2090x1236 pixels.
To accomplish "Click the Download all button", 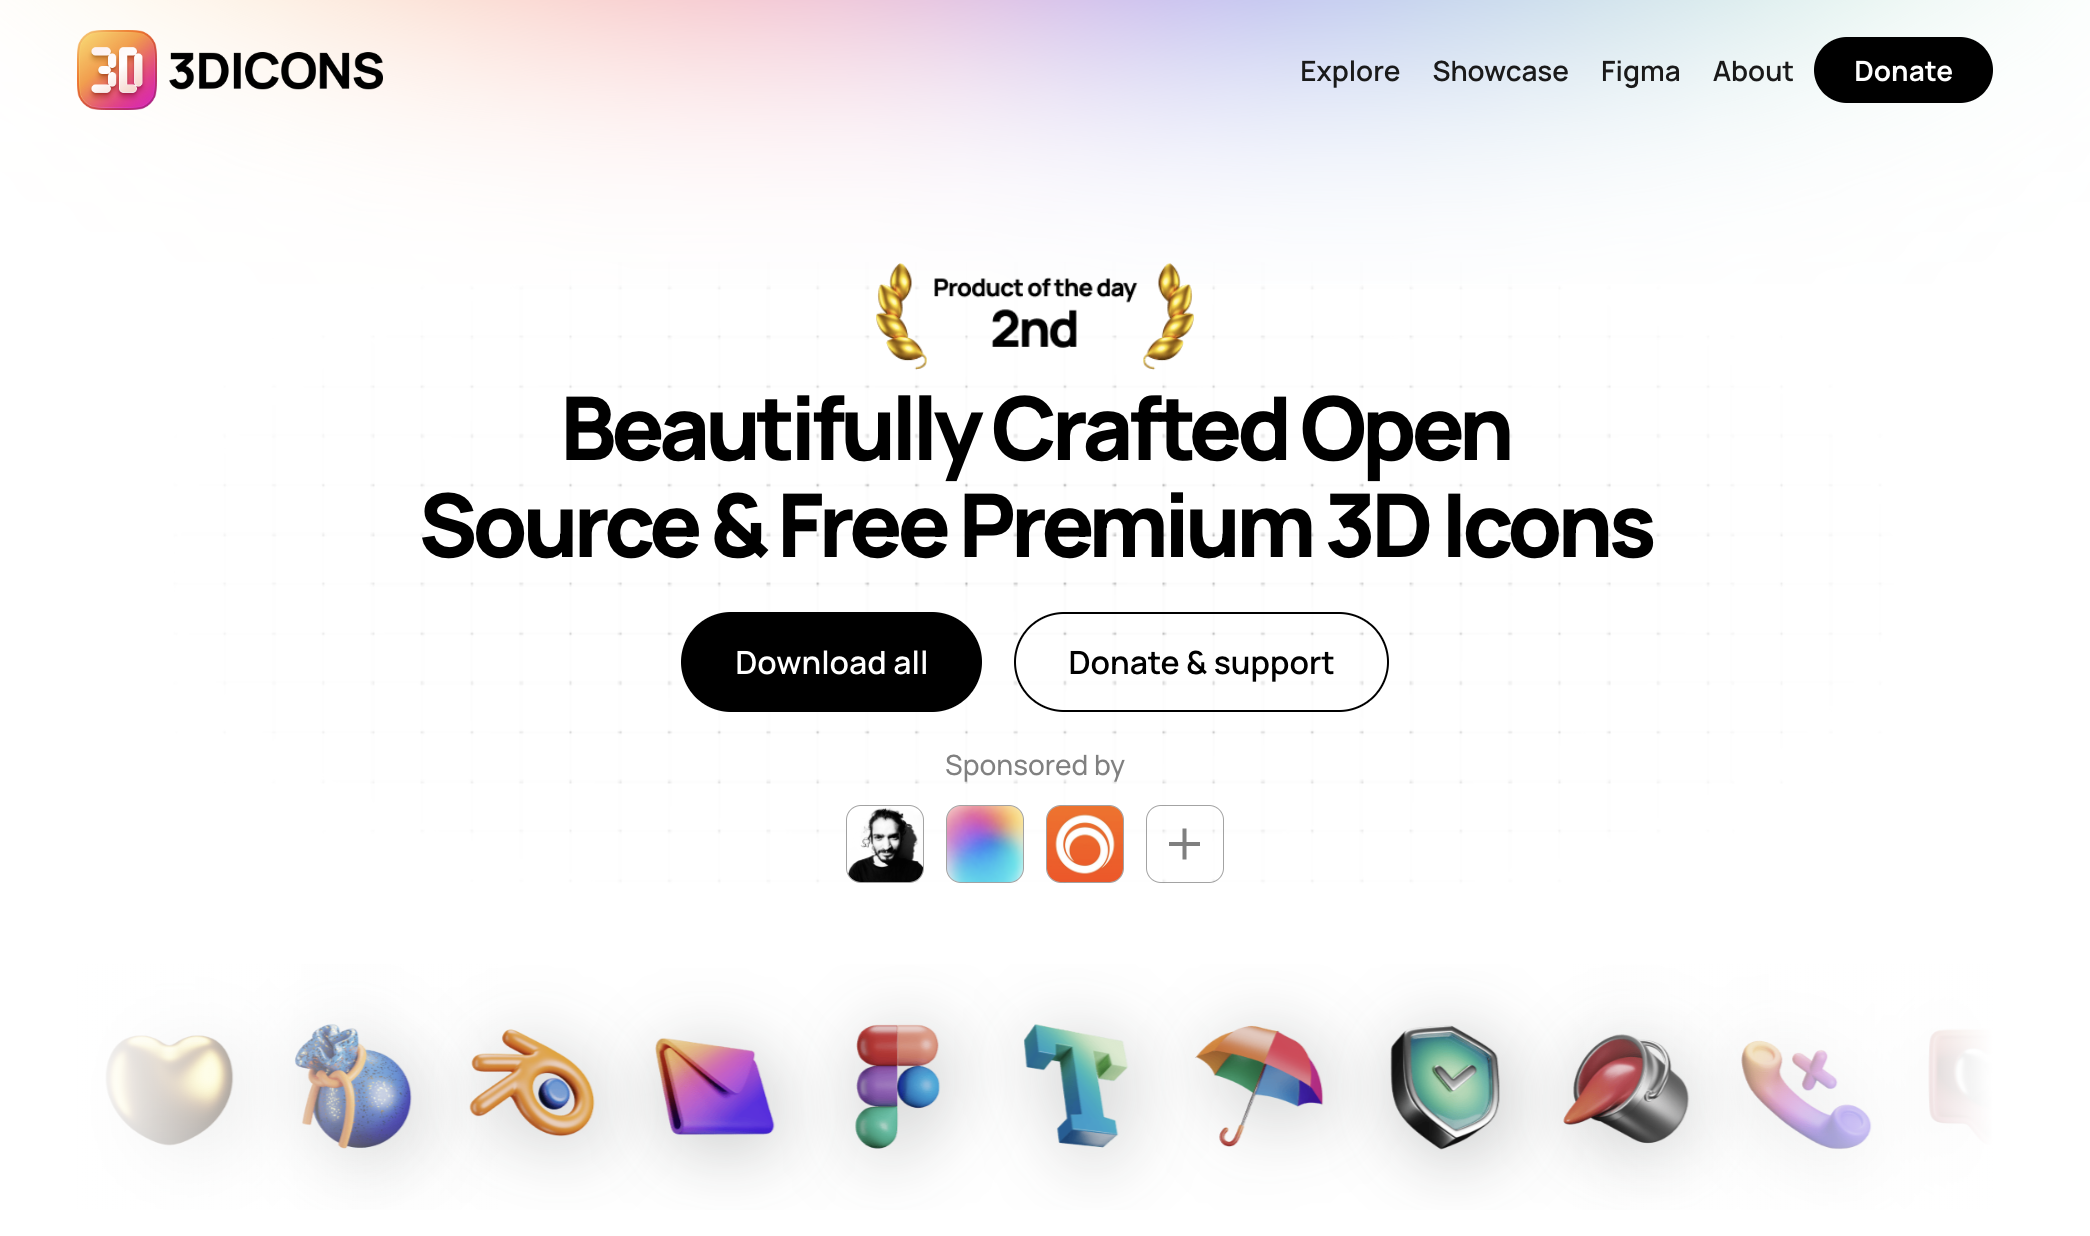I will point(831,662).
